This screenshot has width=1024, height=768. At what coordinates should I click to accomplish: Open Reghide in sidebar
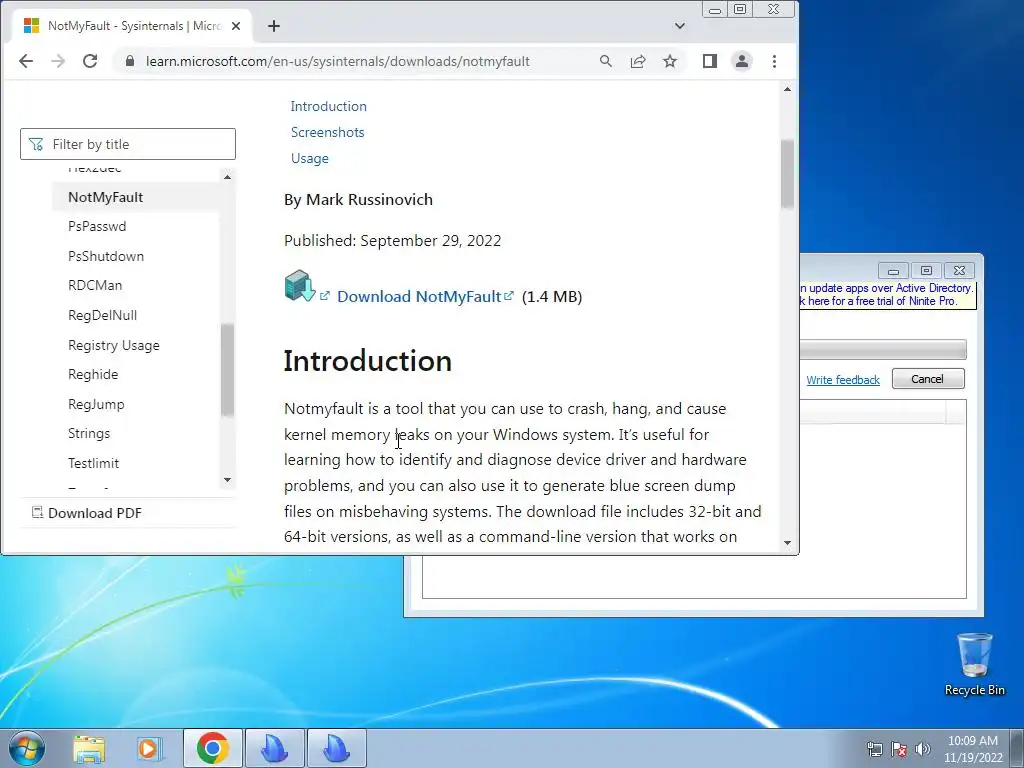[x=93, y=374]
